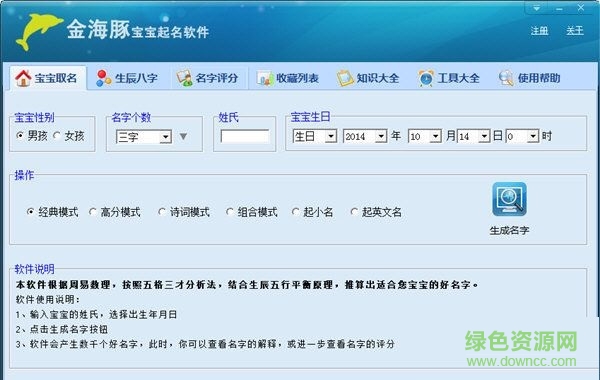Switch to the 知识大全 tab
600x380 pixels.
(x=369, y=78)
